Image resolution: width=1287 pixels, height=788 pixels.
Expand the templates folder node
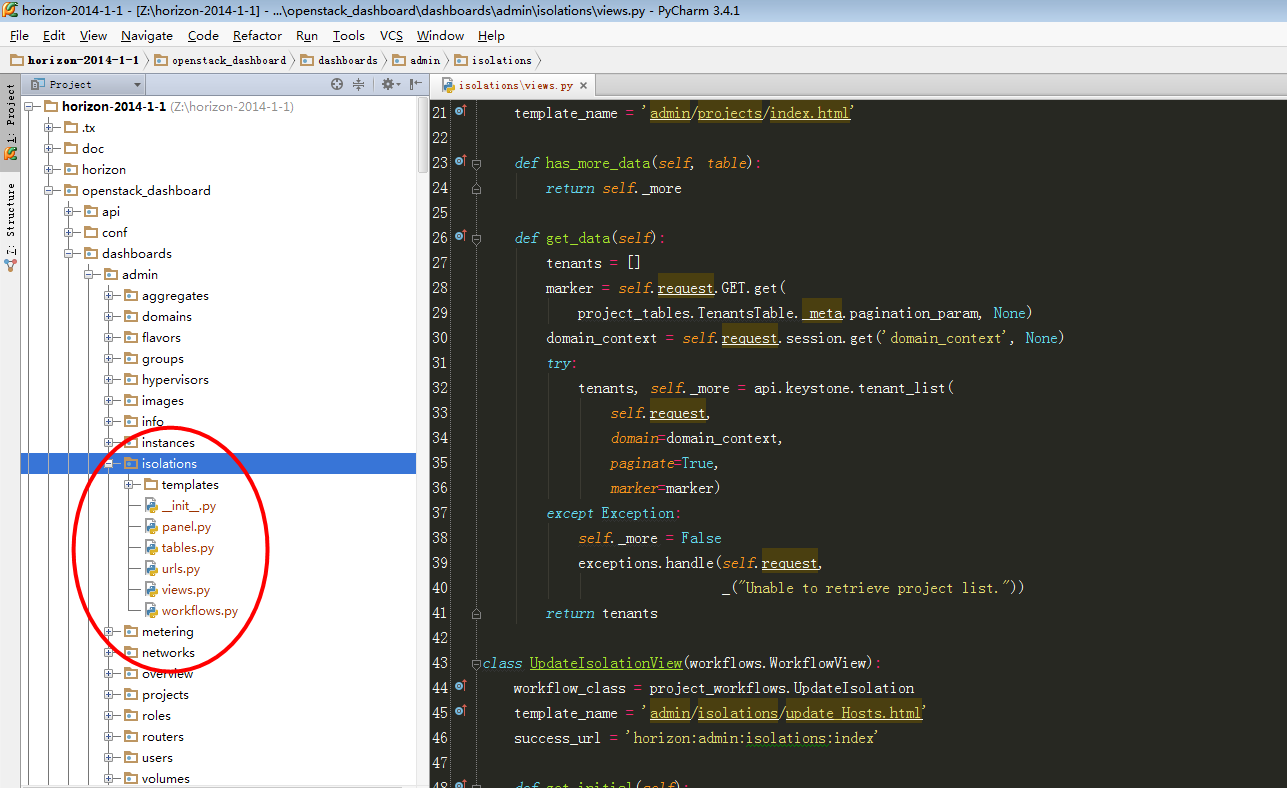click(130, 484)
